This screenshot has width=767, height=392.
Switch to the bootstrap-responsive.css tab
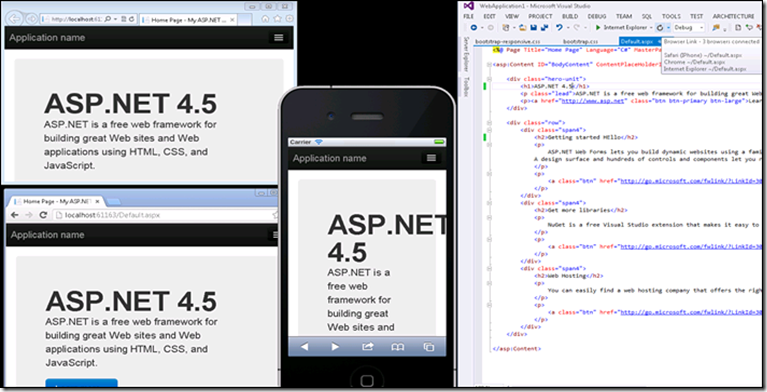[508, 42]
